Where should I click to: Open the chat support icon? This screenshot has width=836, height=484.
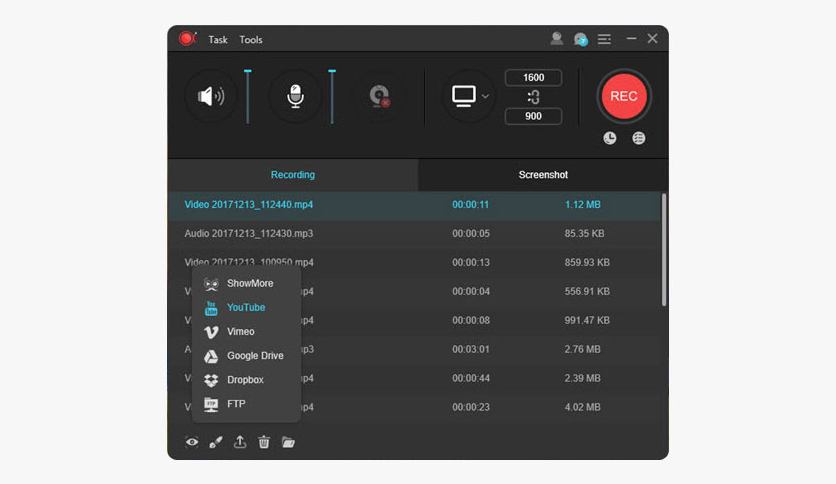581,39
